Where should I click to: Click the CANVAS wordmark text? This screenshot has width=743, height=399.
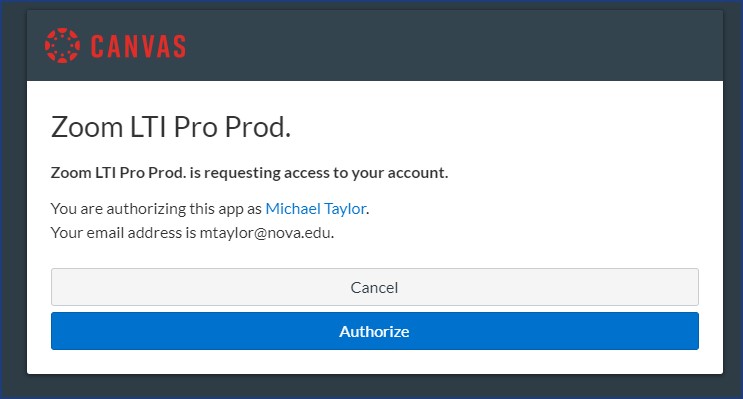pos(138,46)
